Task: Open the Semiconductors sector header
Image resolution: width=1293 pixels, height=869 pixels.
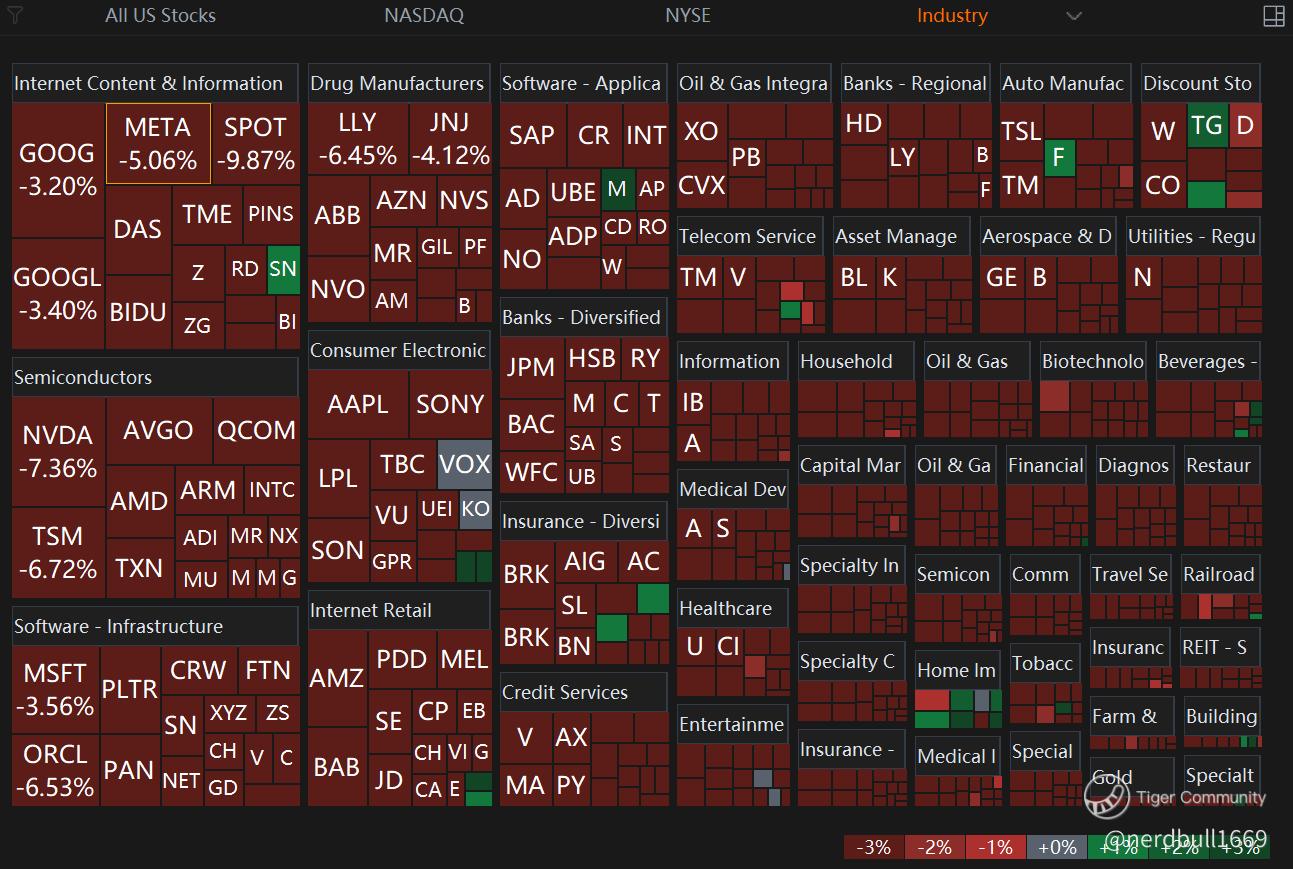Action: tap(155, 377)
